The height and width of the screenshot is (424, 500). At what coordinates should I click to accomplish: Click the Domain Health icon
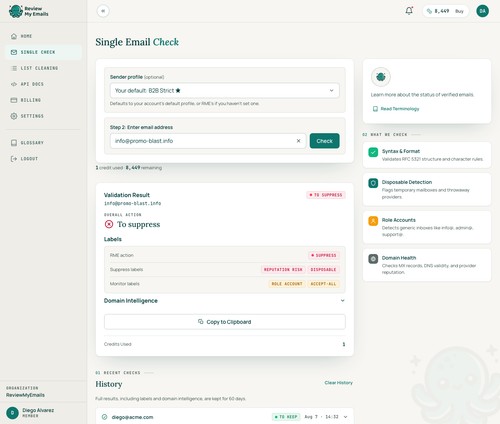[373, 259]
